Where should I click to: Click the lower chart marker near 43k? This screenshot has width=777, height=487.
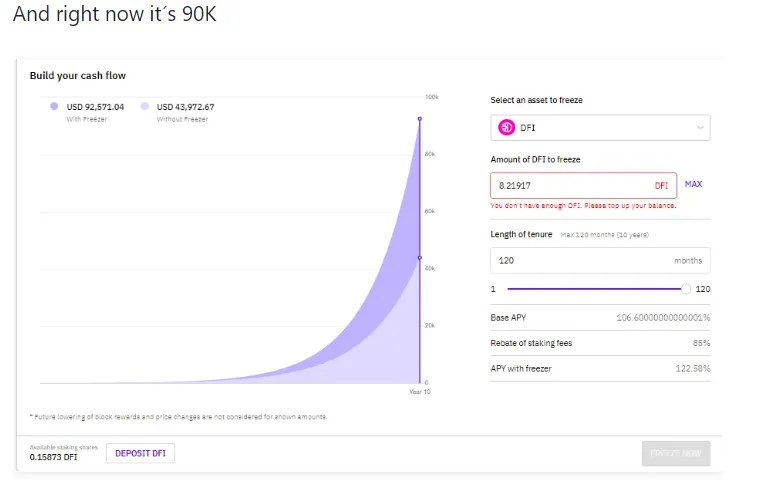coord(420,258)
